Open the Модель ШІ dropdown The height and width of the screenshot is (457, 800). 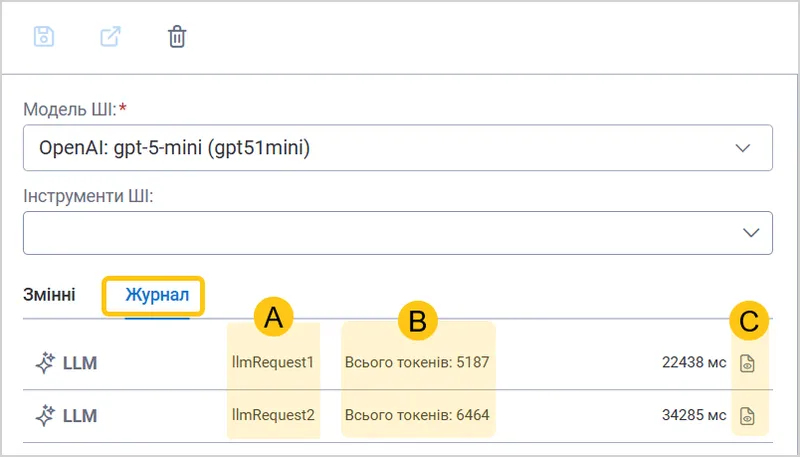coord(397,148)
